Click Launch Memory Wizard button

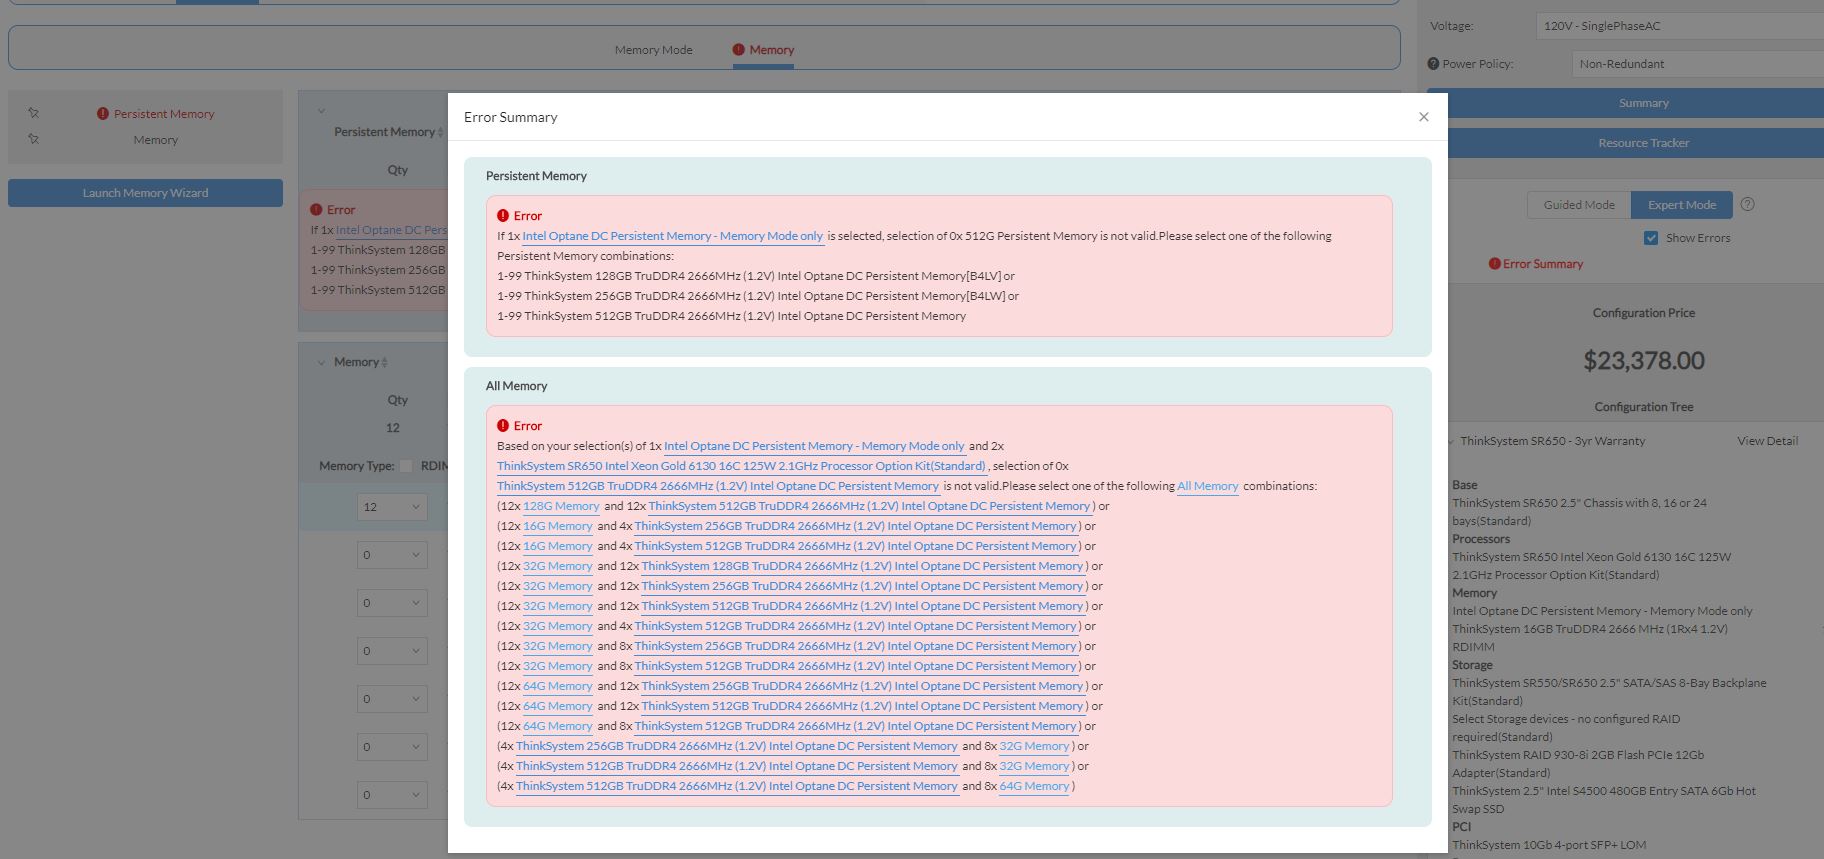(145, 193)
